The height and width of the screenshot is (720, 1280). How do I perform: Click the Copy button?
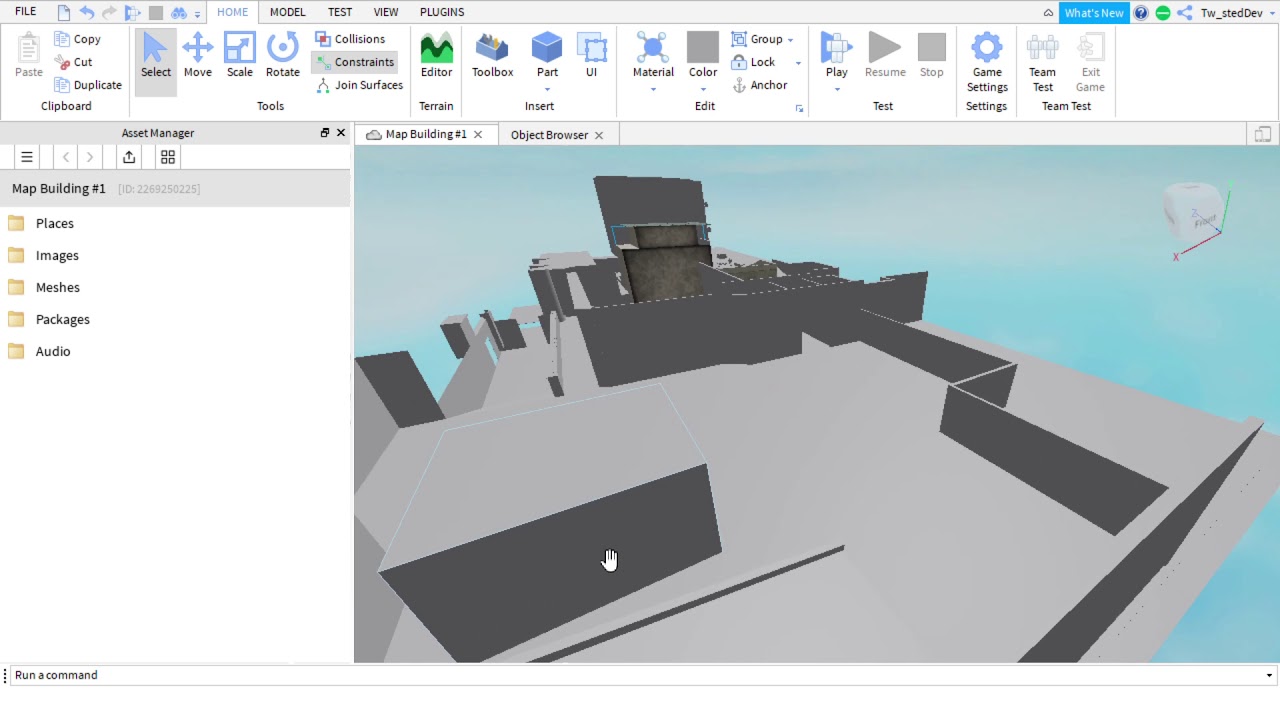[78, 39]
